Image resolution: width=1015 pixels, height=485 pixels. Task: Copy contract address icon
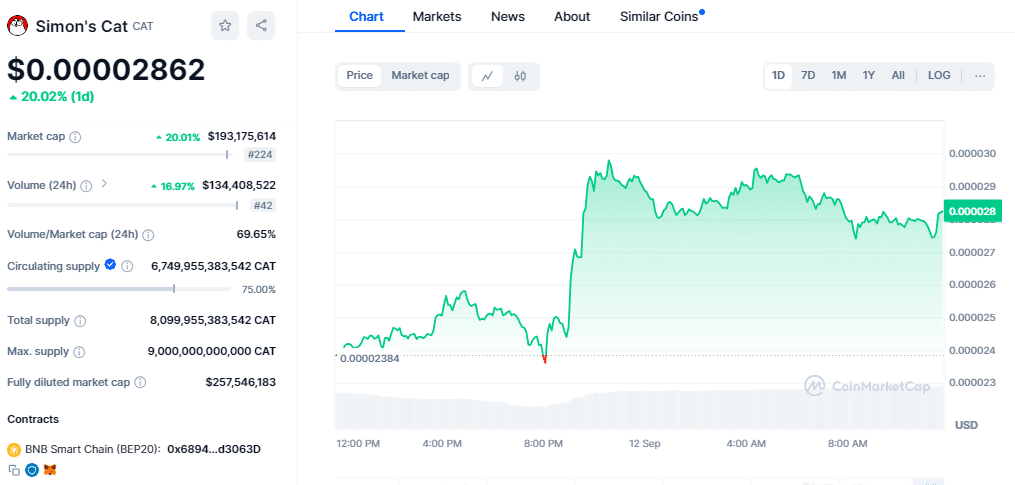click(14, 470)
